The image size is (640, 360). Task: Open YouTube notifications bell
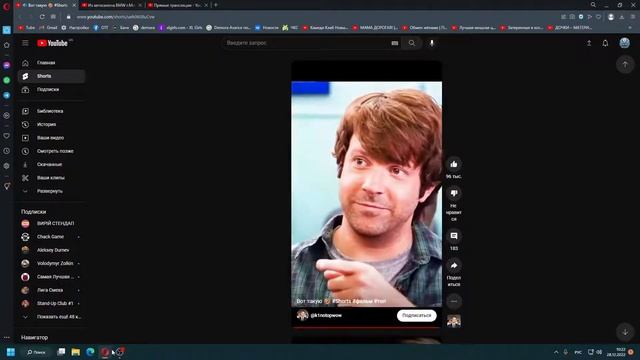click(605, 43)
